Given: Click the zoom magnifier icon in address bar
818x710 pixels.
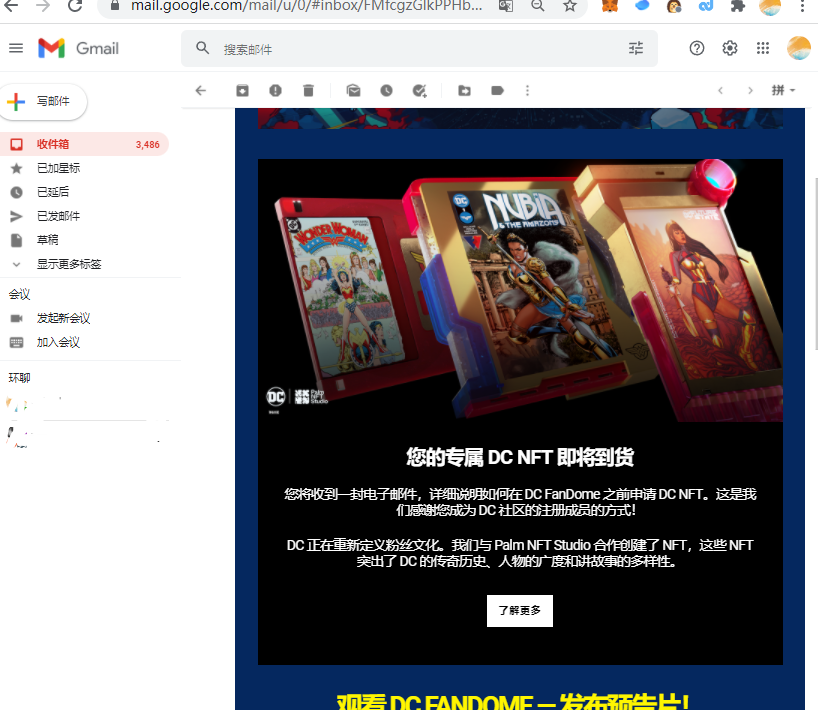Looking at the screenshot, I should [x=538, y=6].
